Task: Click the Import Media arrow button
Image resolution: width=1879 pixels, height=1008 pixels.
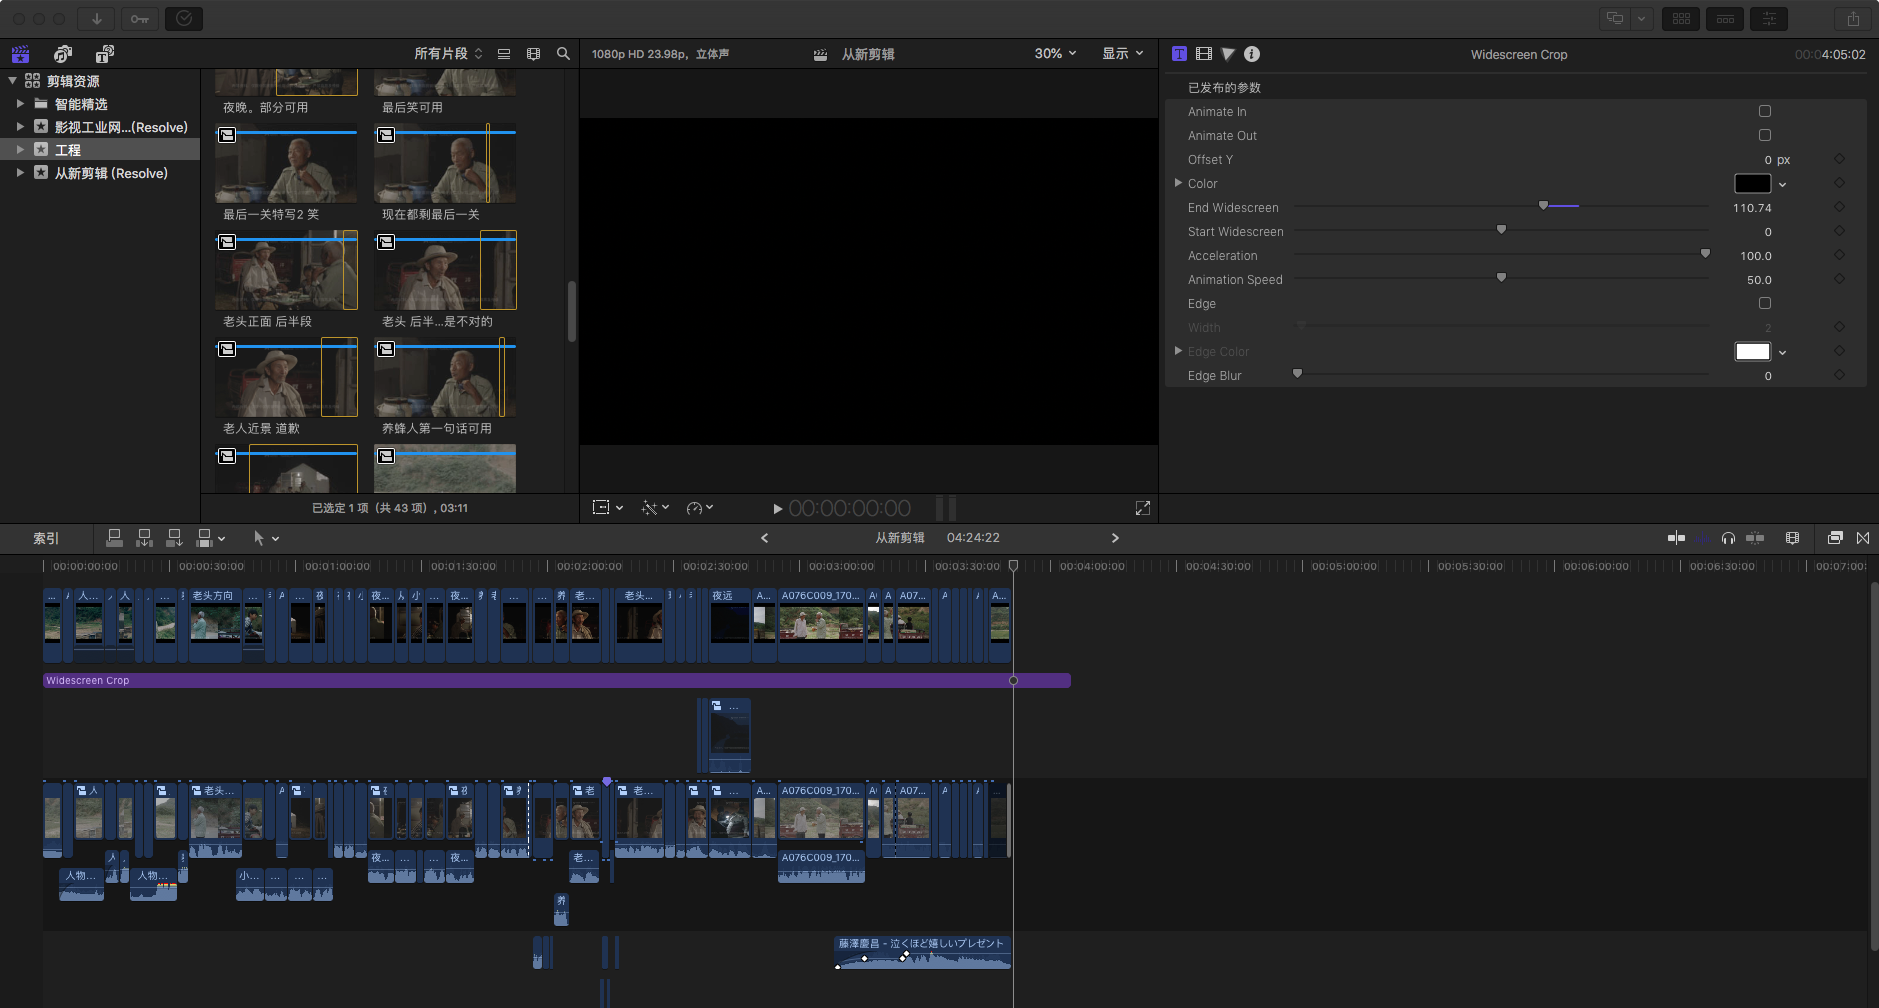Action: click(96, 19)
